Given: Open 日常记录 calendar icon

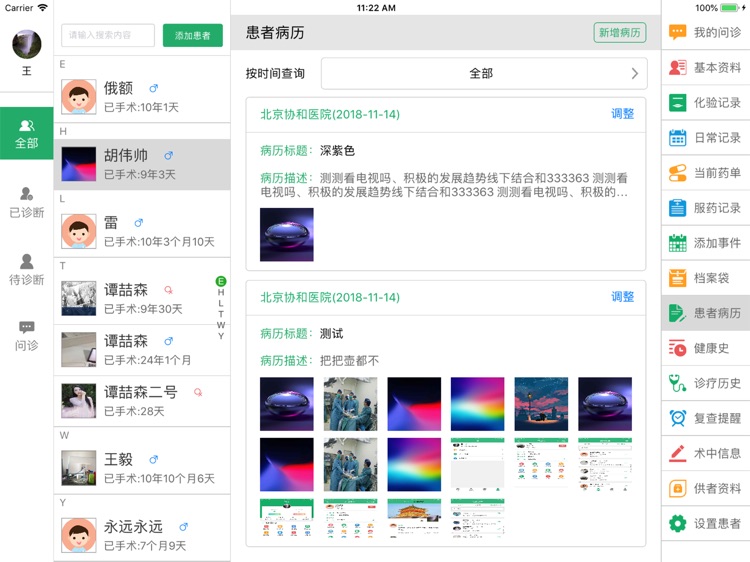Looking at the screenshot, I should click(677, 138).
